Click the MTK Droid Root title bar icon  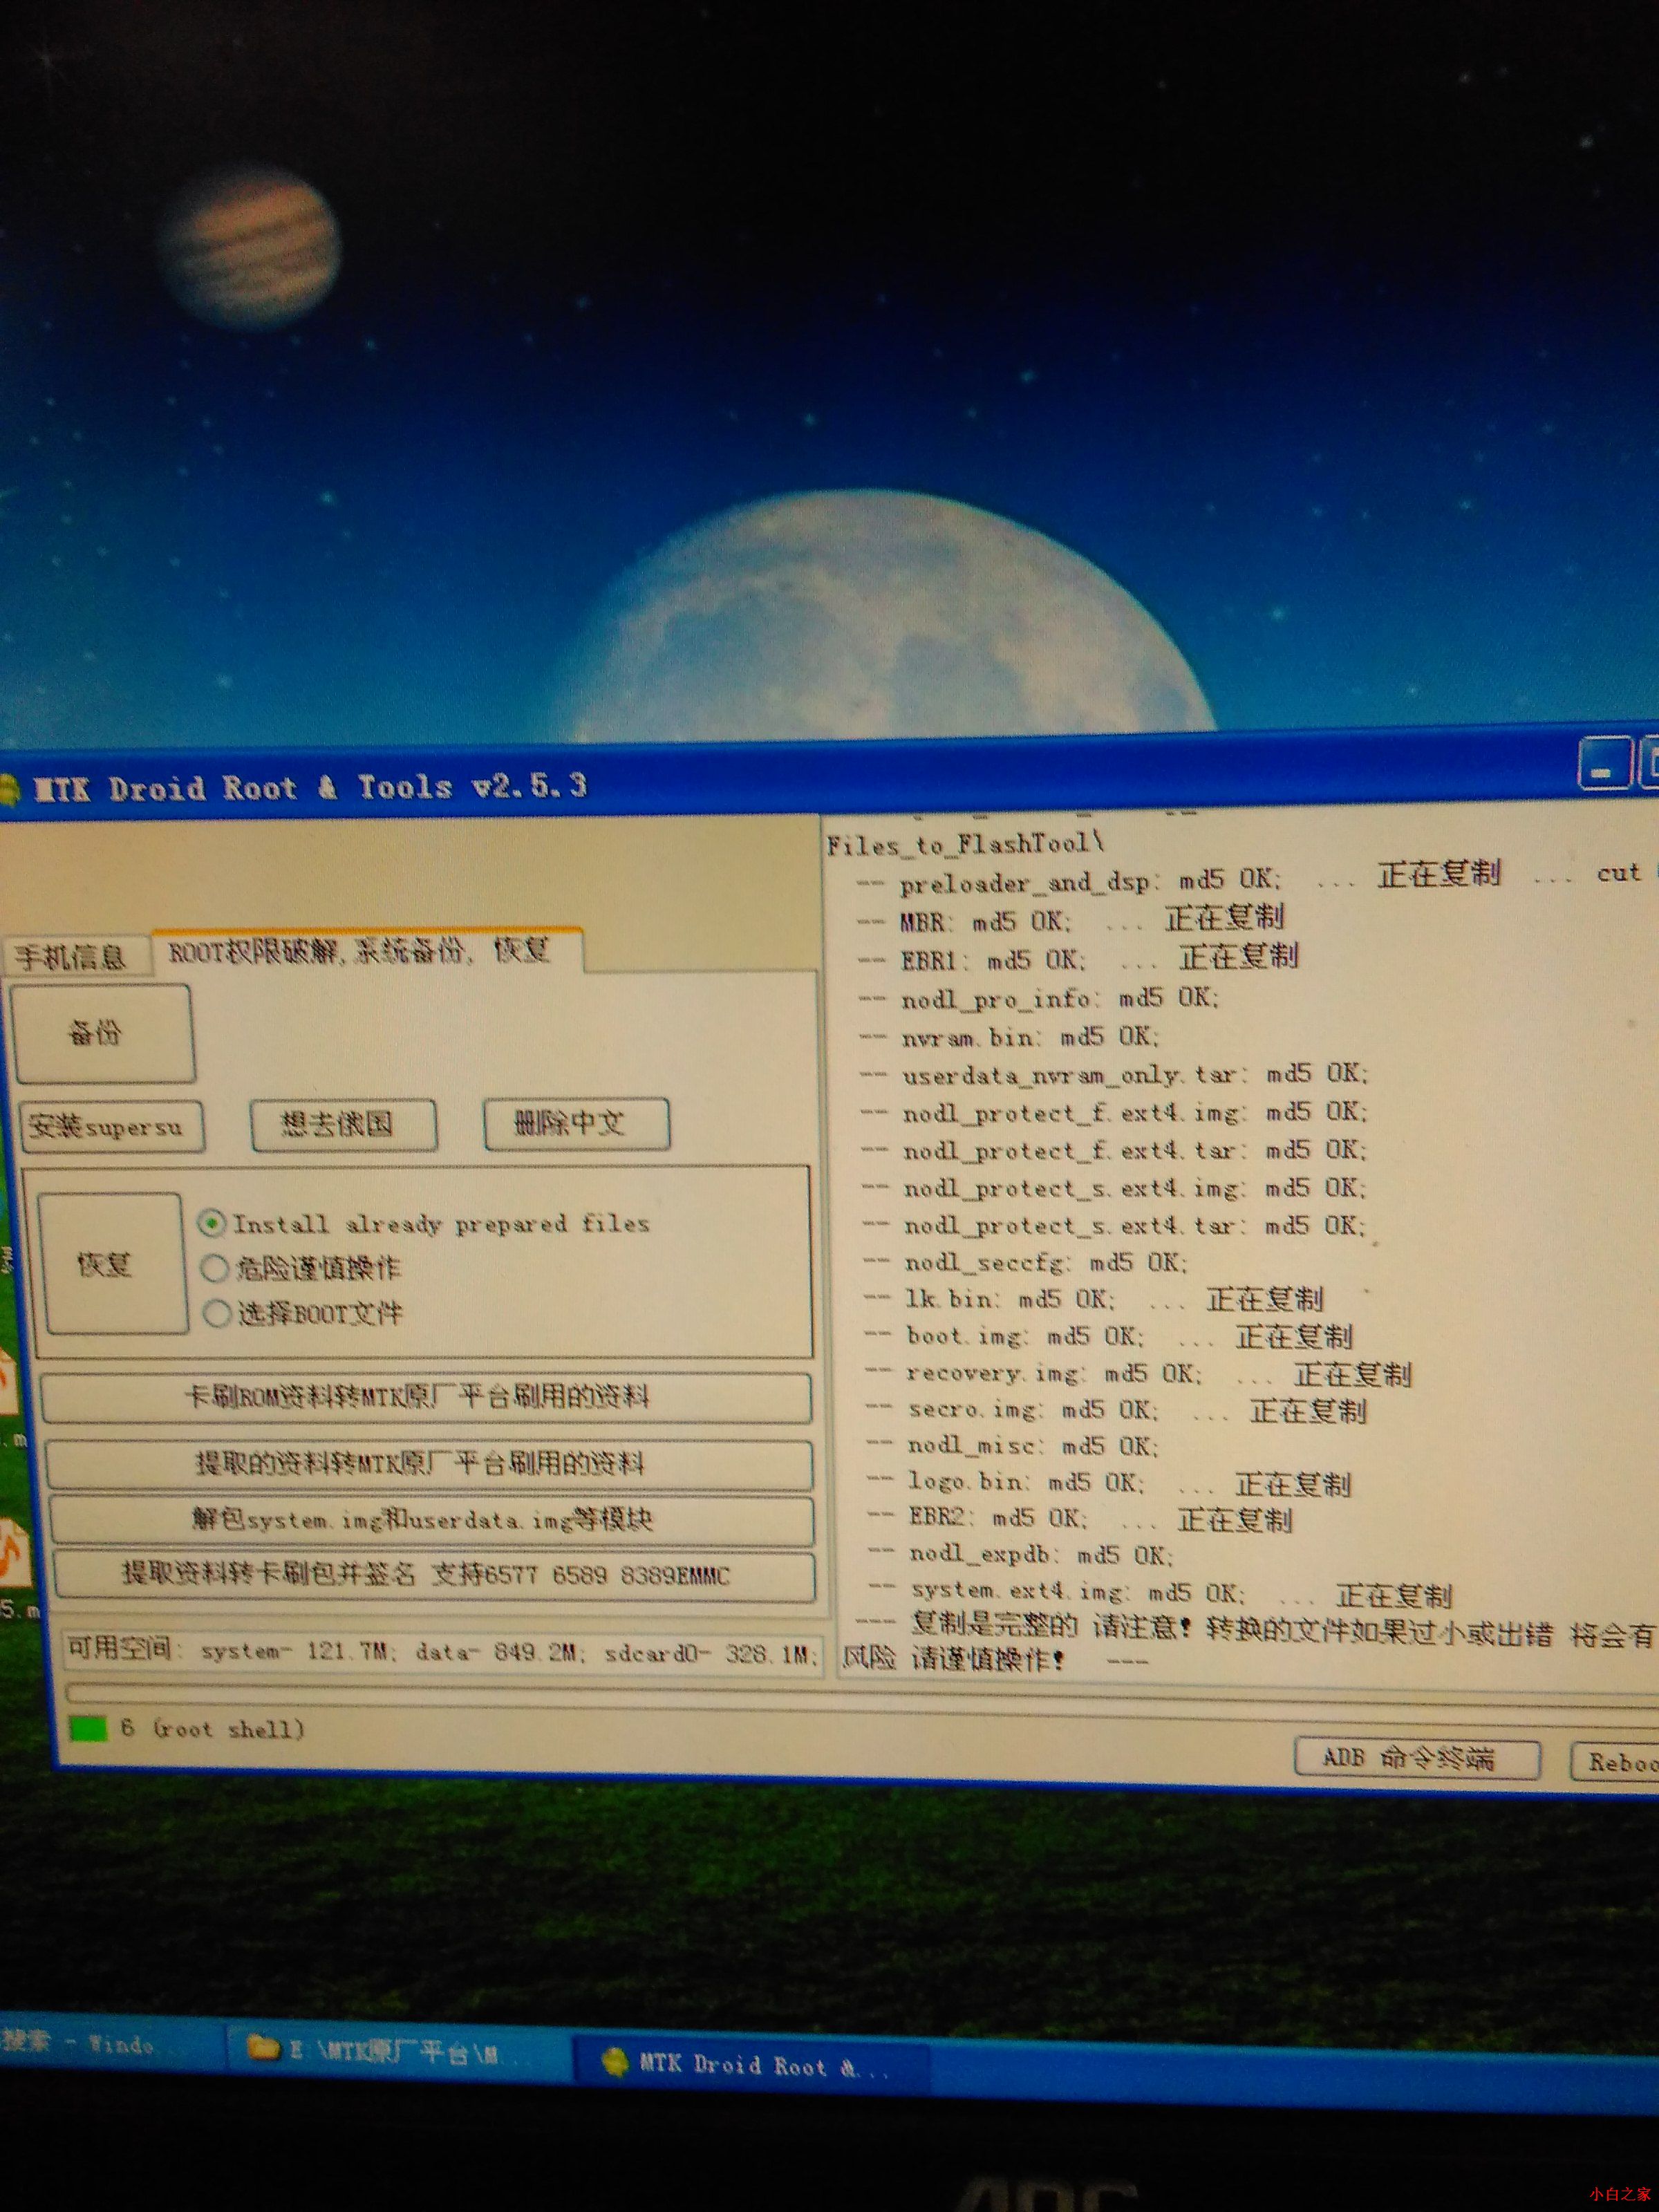point(8,789)
